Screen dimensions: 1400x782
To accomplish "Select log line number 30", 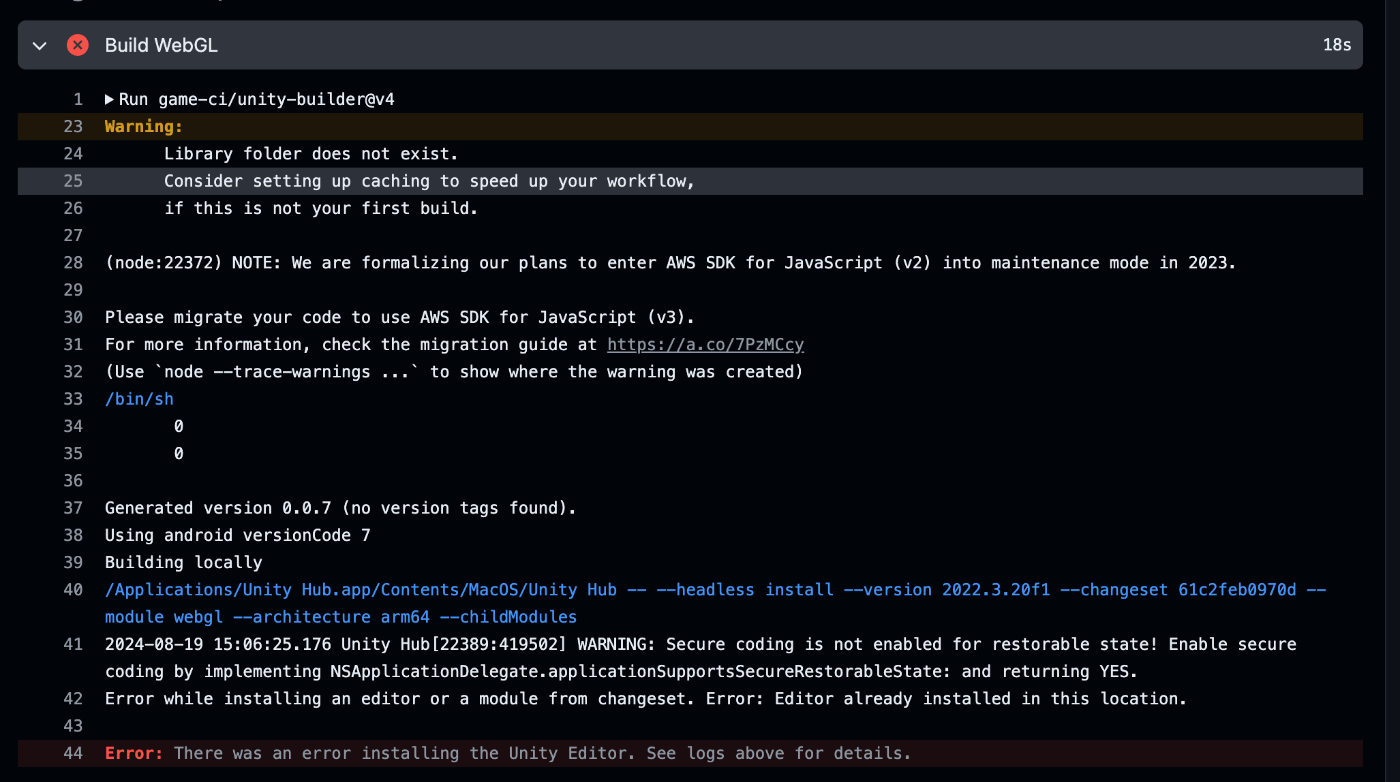I will (x=72, y=317).
